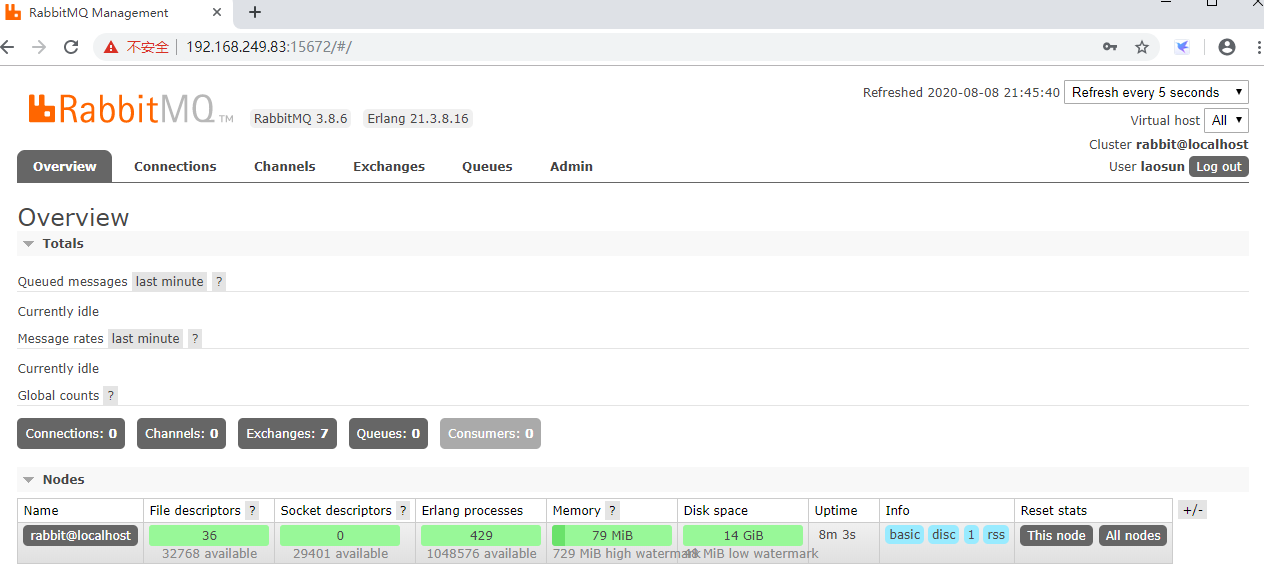Open the Refresh every 5 seconds dropdown
The image size is (1264, 578).
(x=1156, y=92)
